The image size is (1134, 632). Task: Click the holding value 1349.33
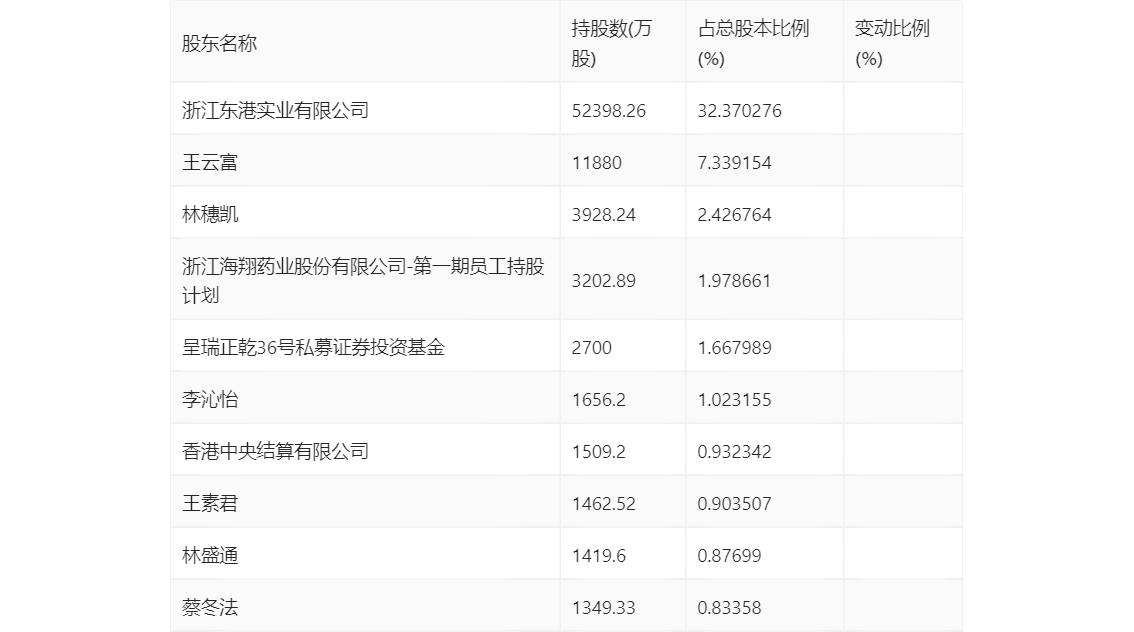(603, 608)
